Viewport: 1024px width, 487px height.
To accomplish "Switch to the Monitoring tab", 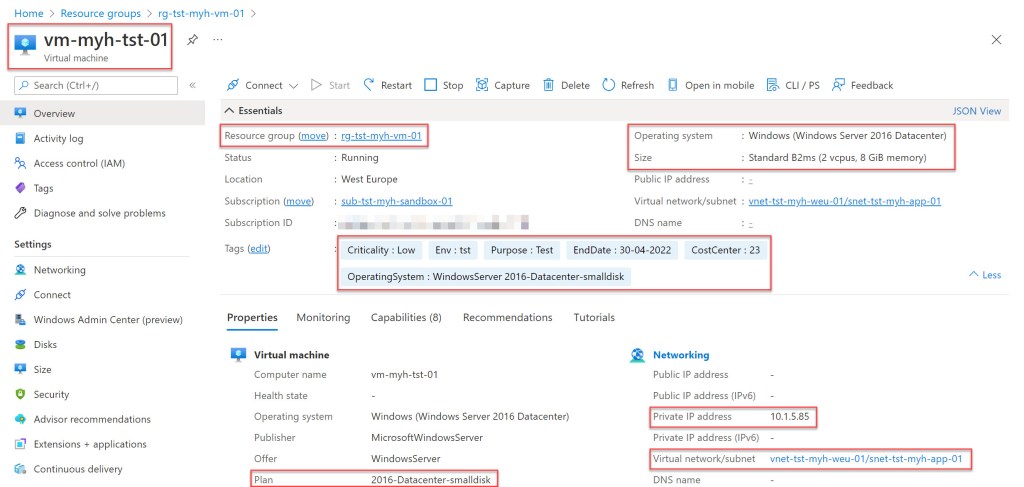I will click(x=323, y=317).
